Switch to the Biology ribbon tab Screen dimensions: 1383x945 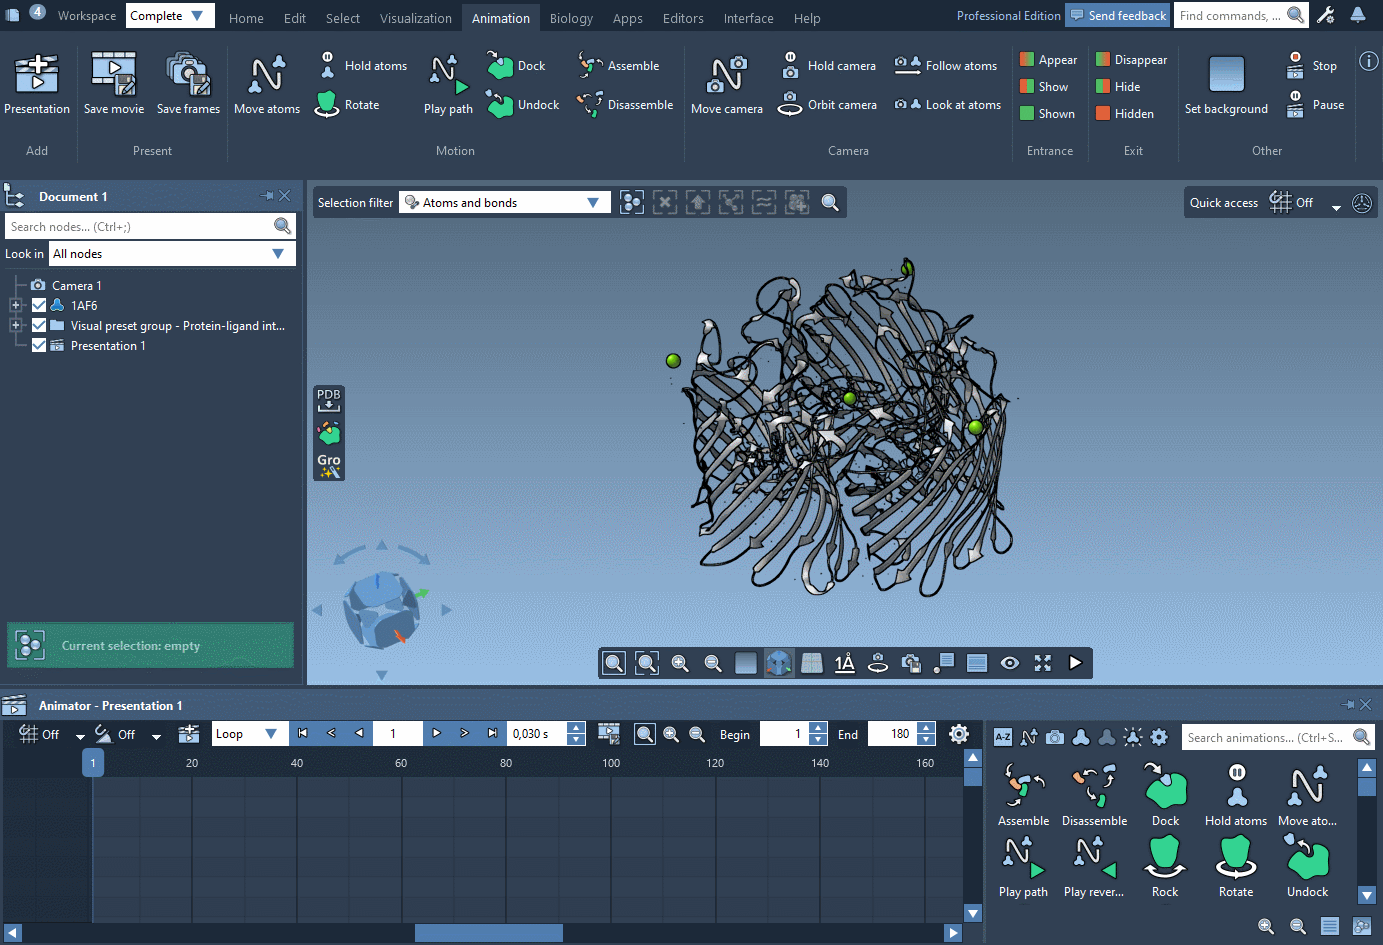(x=571, y=18)
